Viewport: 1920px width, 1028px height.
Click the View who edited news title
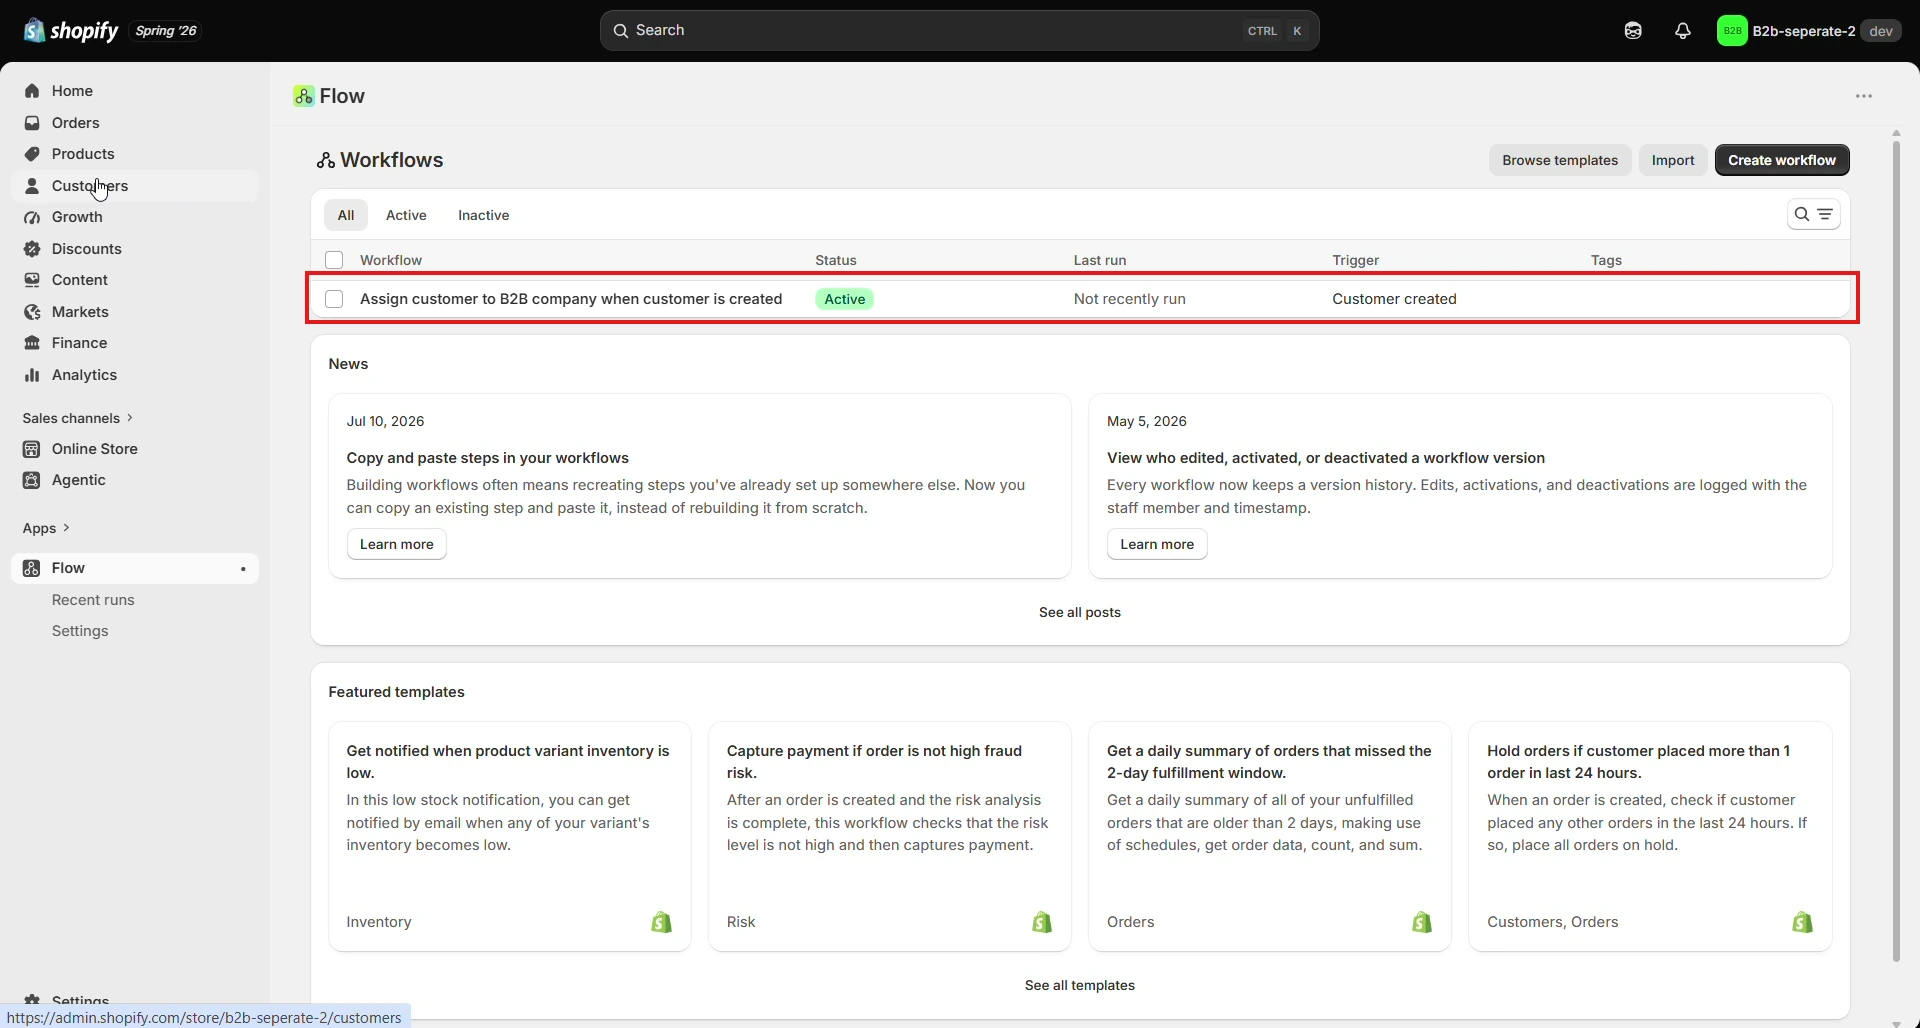1326,458
